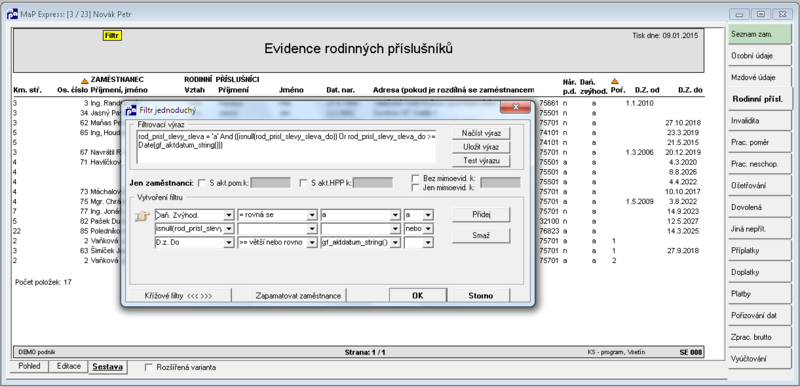Click the Filtr jednoduchý dialog title icon
Image resolution: width=800 pixels, height=387 pixels.
pyautogui.click(x=131, y=110)
